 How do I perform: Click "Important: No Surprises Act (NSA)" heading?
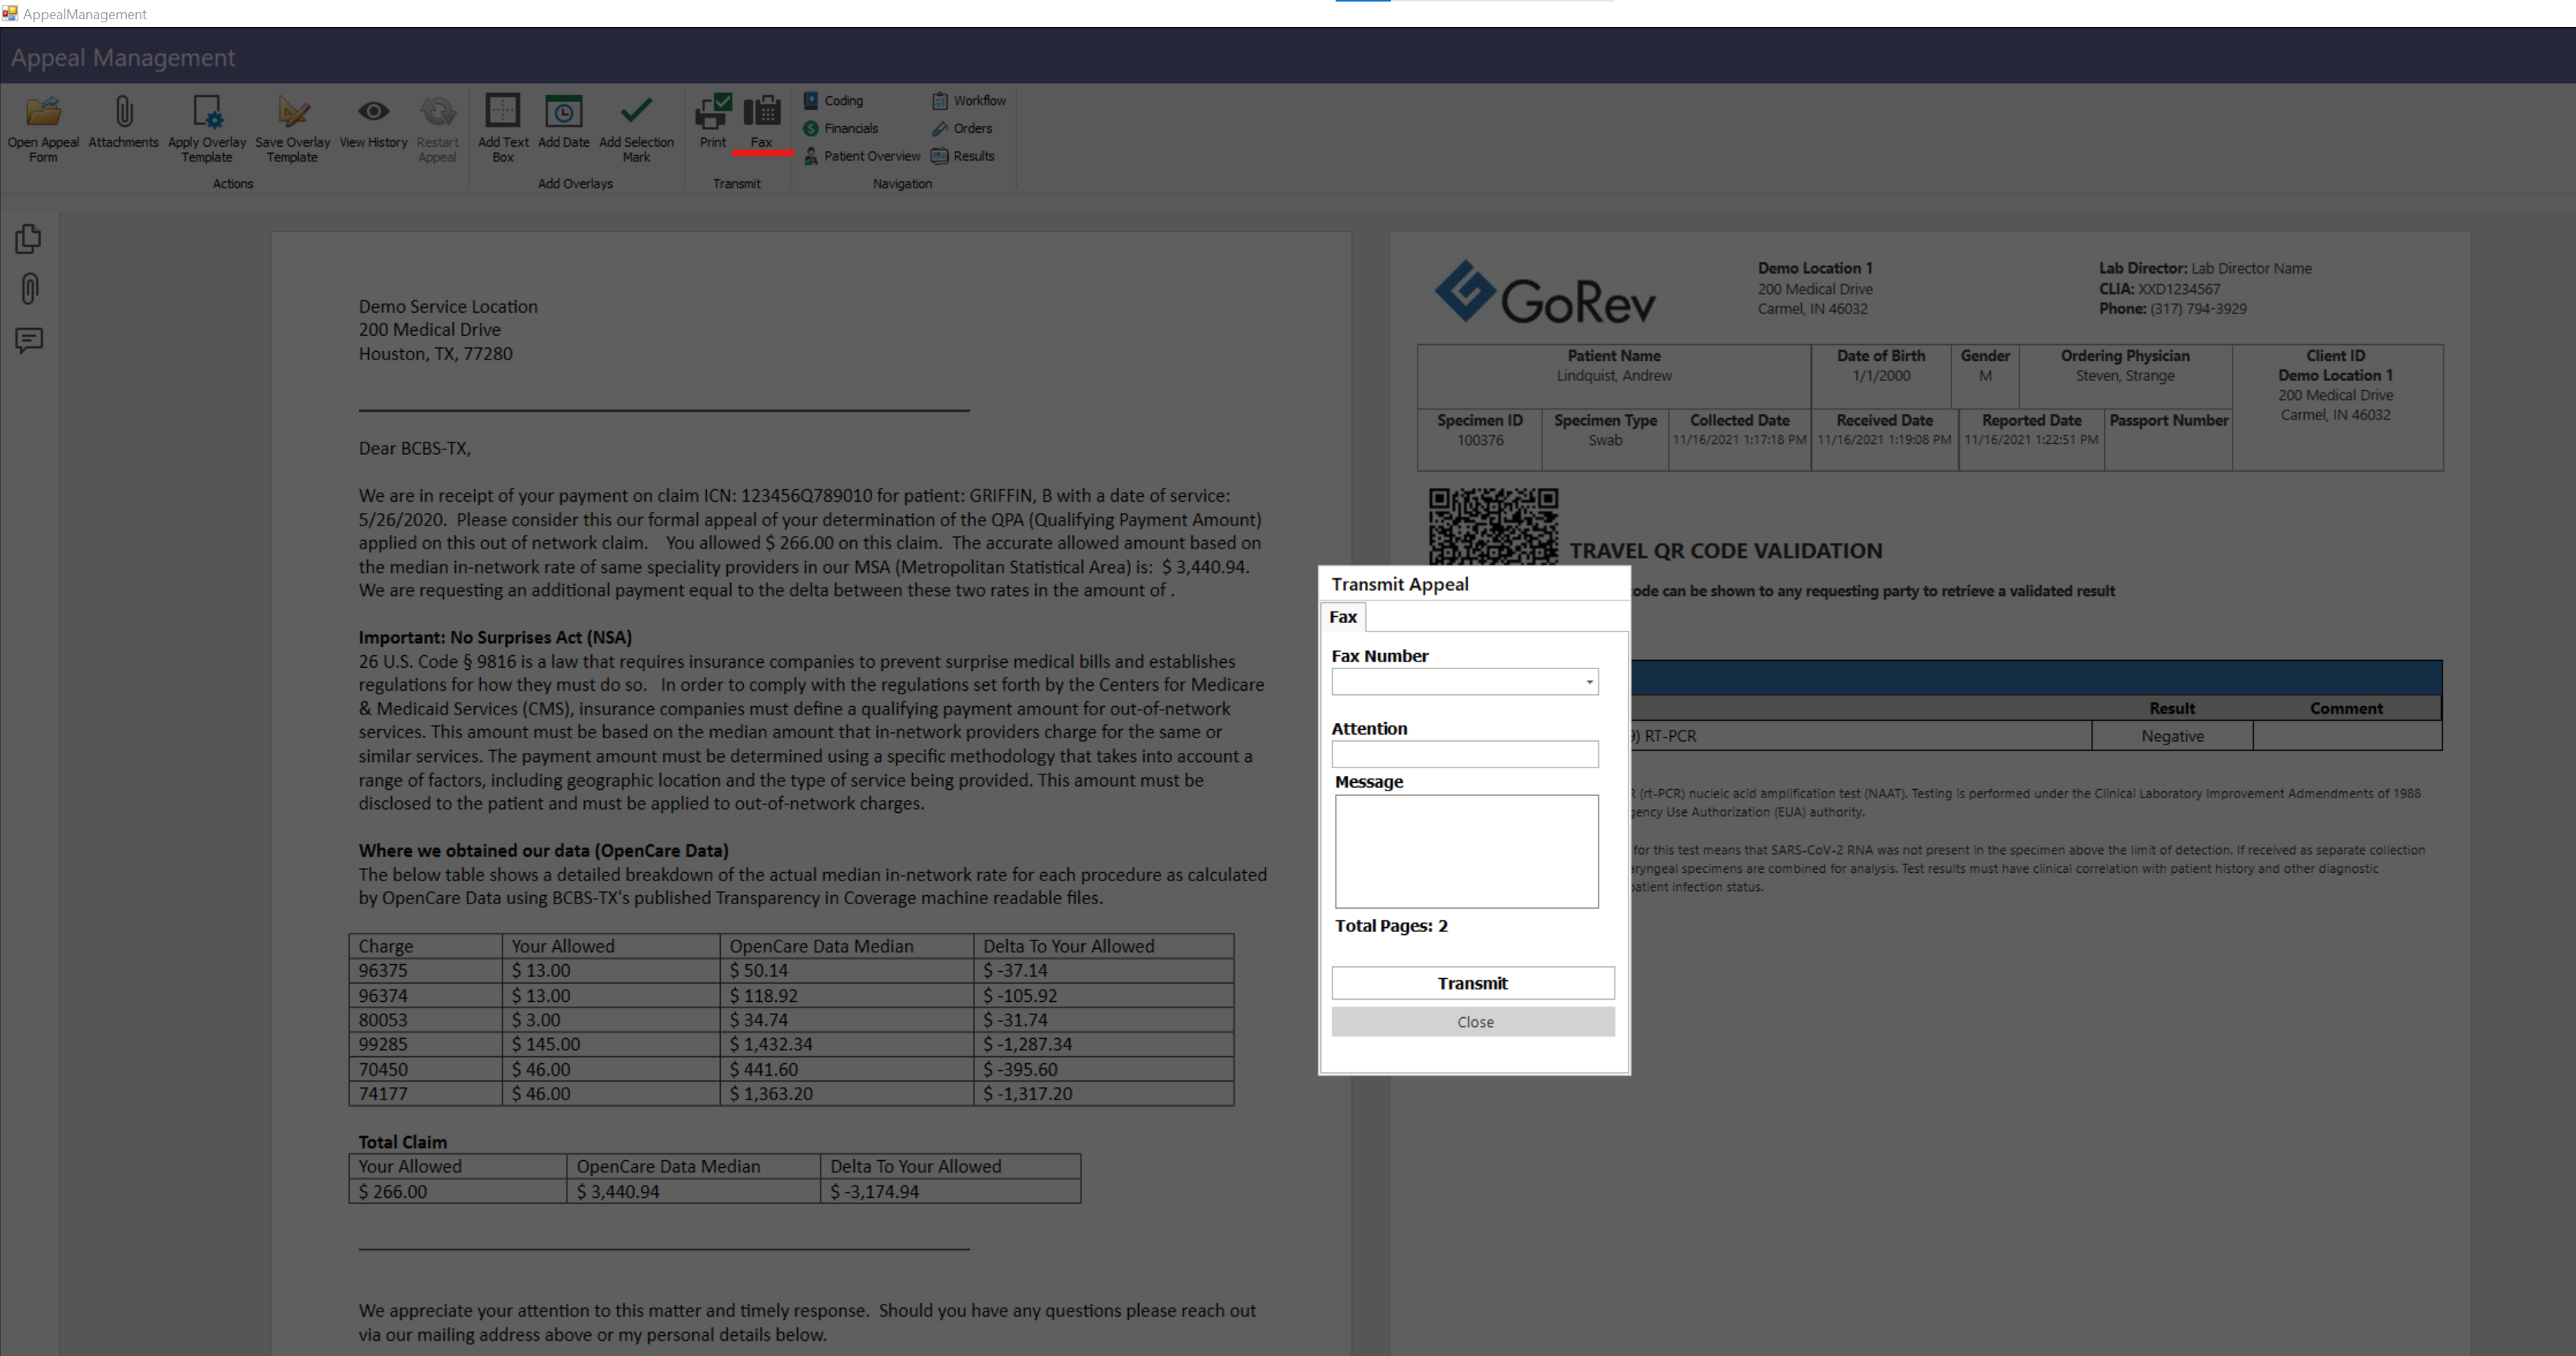[x=495, y=638]
